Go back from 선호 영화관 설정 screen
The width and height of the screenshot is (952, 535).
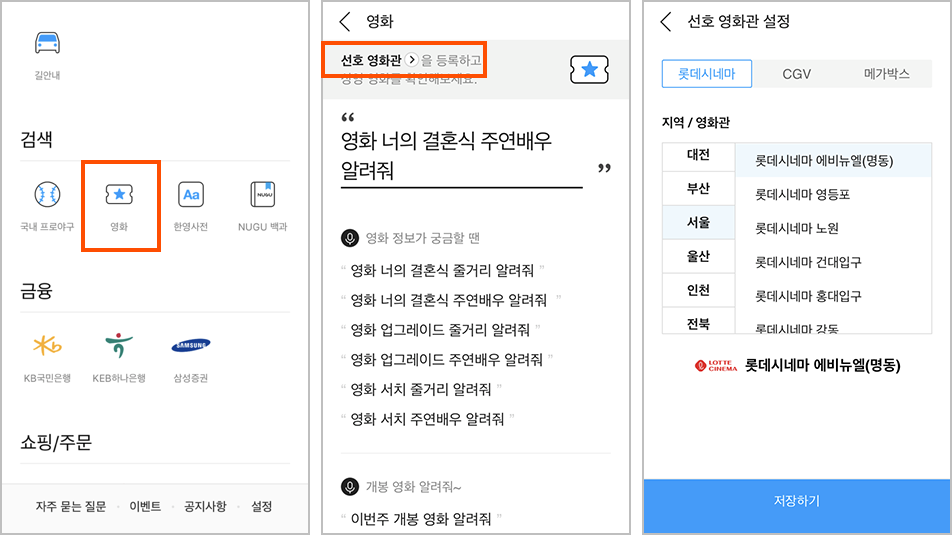(x=666, y=22)
